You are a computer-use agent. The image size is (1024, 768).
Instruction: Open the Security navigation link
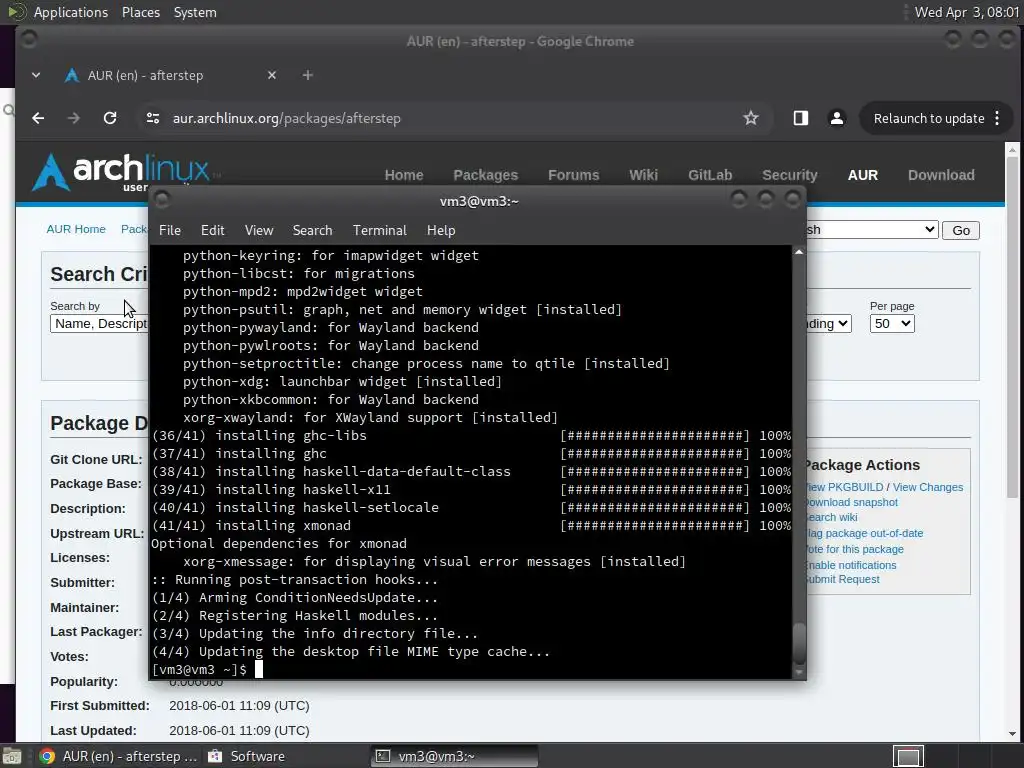pos(790,175)
